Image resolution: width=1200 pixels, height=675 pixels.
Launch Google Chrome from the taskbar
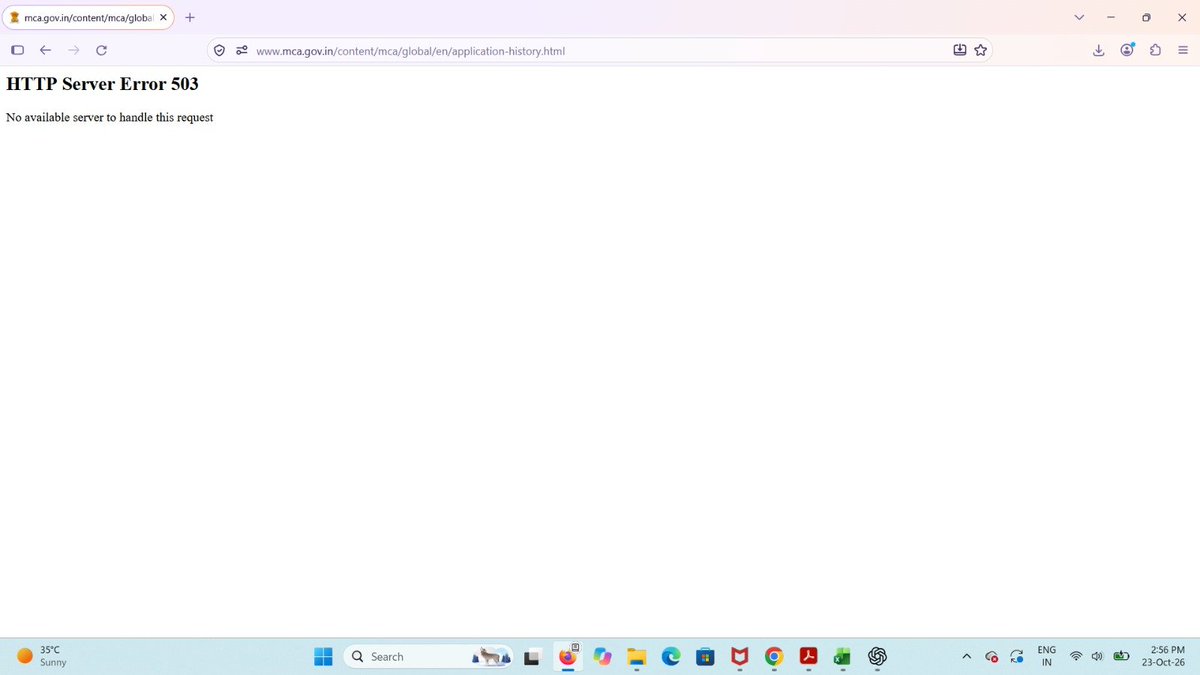[x=773, y=656]
